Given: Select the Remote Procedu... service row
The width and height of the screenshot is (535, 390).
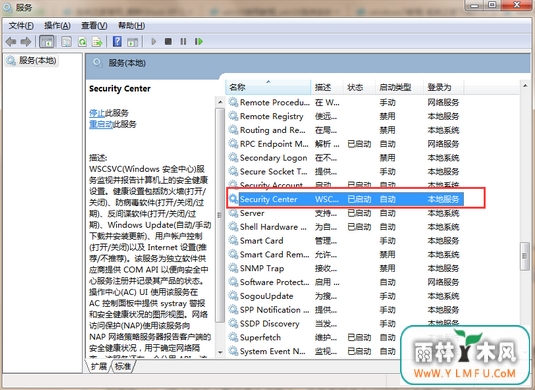Looking at the screenshot, I should click(x=345, y=102).
